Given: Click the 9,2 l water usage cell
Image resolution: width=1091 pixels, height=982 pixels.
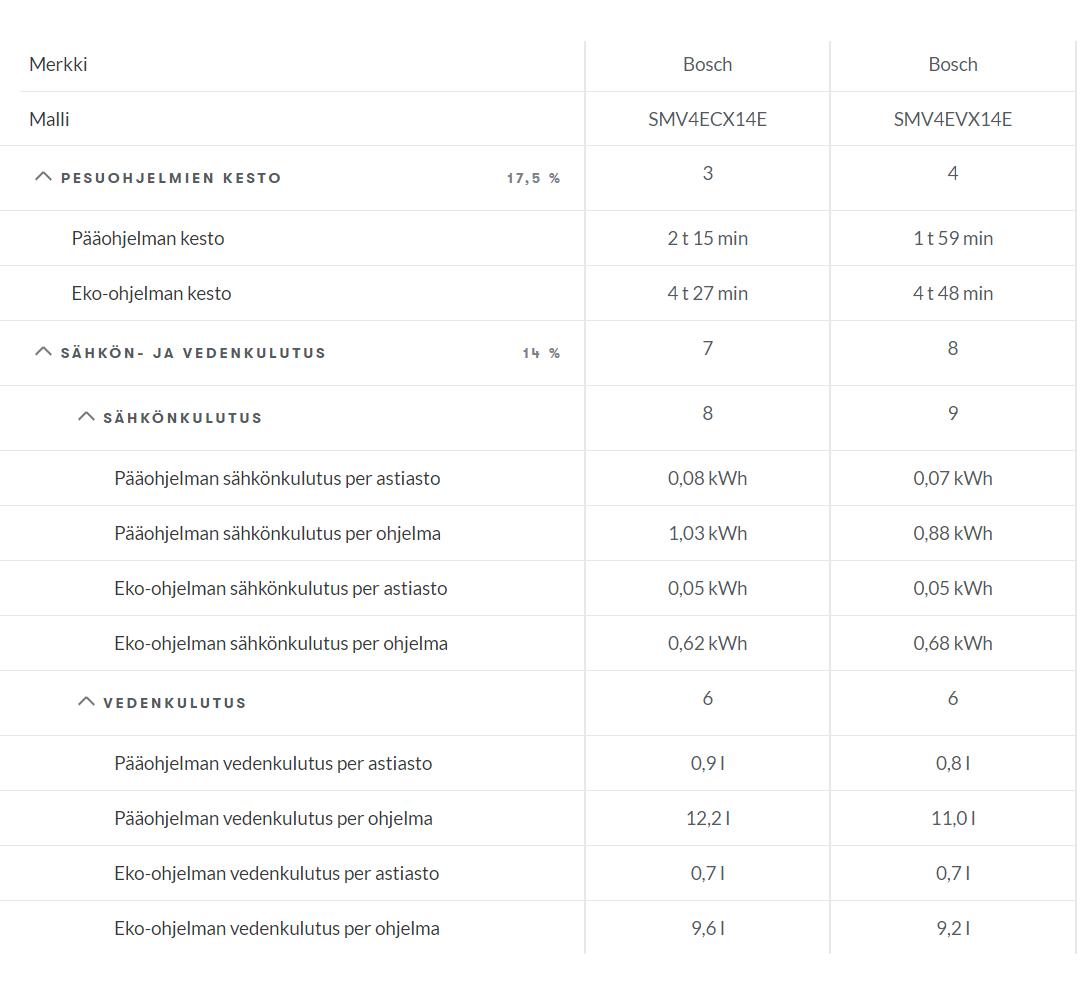Looking at the screenshot, I should [952, 928].
